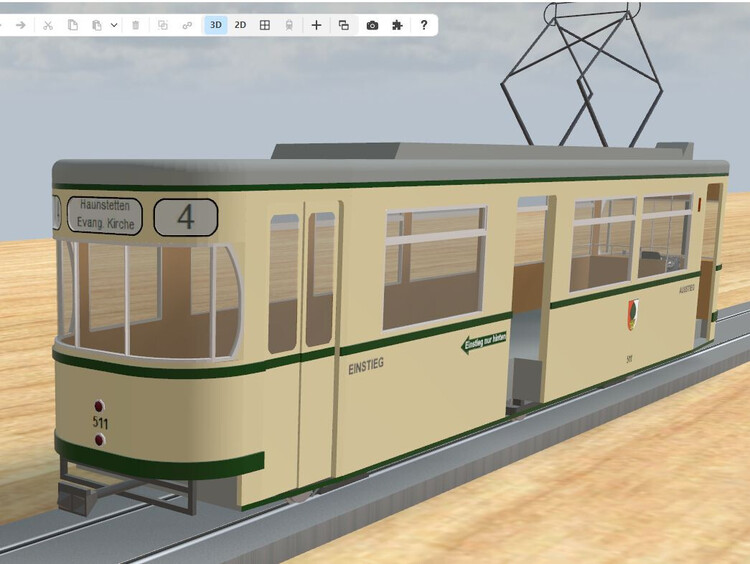This screenshot has width=750, height=564.
Task: Open the windows overlay icon
Action: [343, 25]
